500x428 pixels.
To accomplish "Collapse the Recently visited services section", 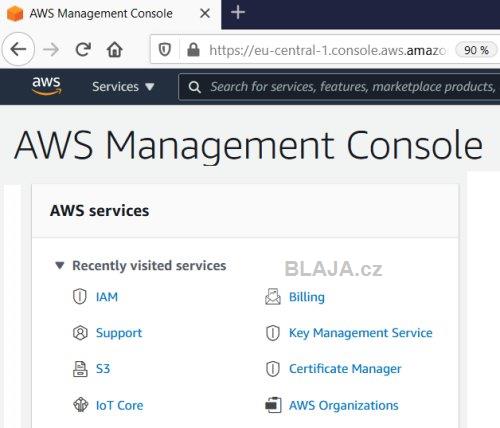I will [60, 266].
